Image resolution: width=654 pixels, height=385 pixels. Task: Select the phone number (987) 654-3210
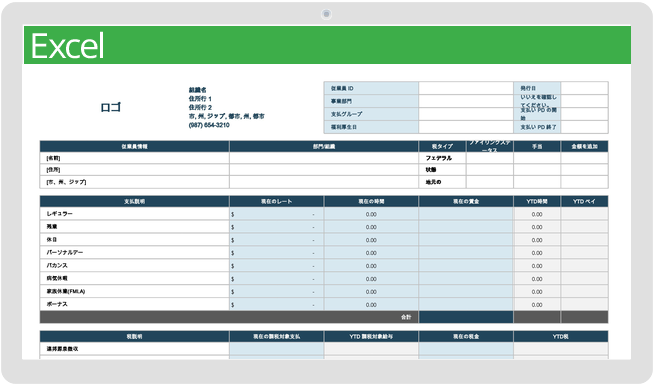[209, 125]
